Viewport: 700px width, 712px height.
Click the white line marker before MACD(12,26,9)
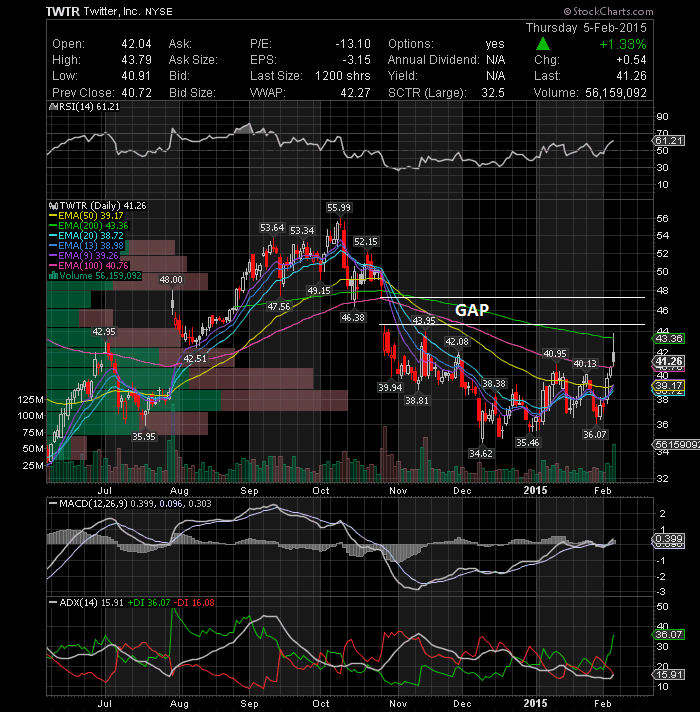coord(53,504)
